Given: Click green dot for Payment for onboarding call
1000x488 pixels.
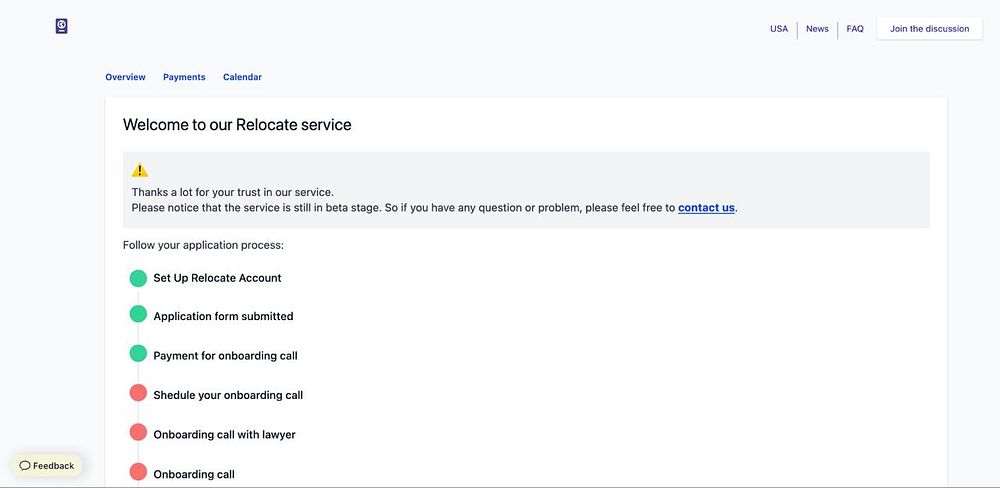Looking at the screenshot, I should [138, 354].
